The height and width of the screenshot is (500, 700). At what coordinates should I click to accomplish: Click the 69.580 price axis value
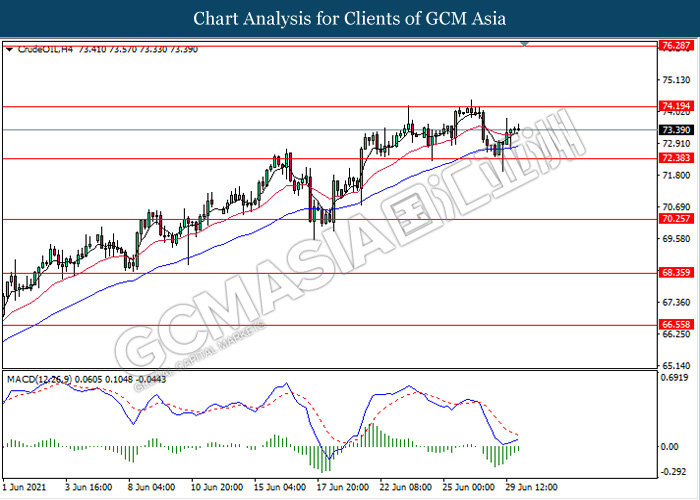pyautogui.click(x=676, y=239)
